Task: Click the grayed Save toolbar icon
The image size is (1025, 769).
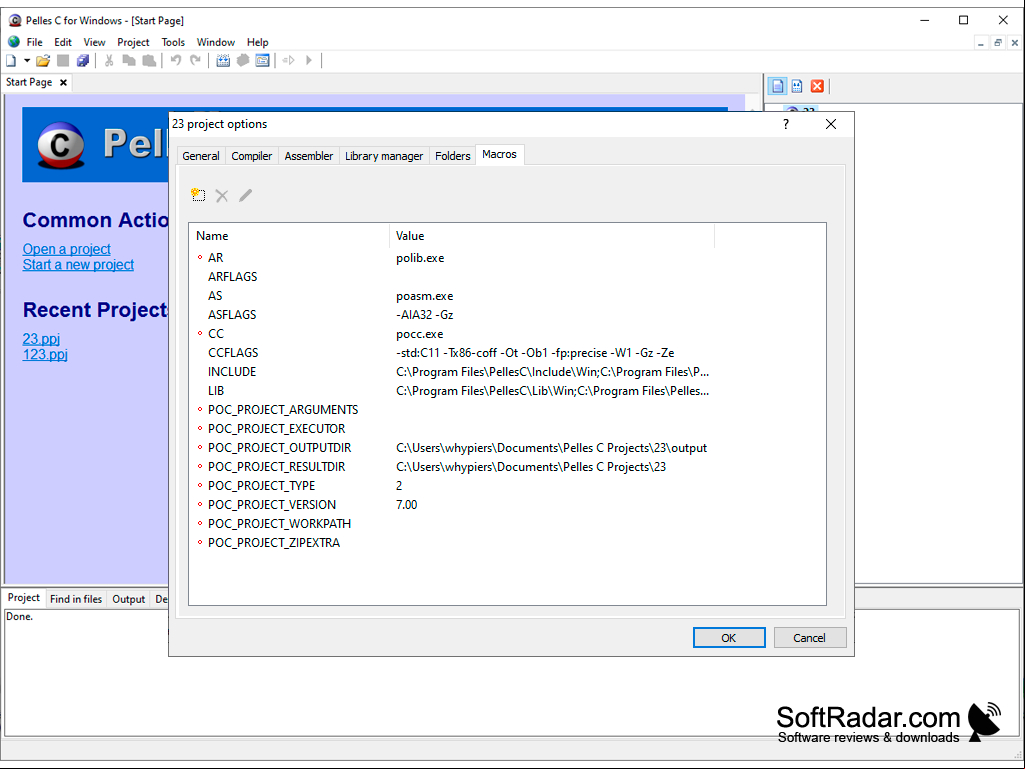Action: coord(63,61)
